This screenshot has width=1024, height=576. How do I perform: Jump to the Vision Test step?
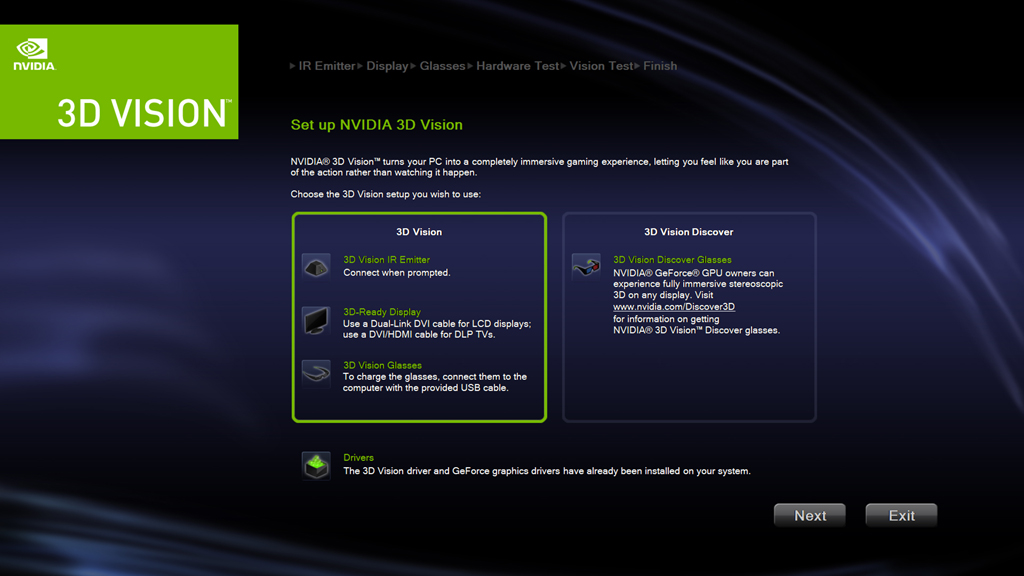pyautogui.click(x=601, y=66)
